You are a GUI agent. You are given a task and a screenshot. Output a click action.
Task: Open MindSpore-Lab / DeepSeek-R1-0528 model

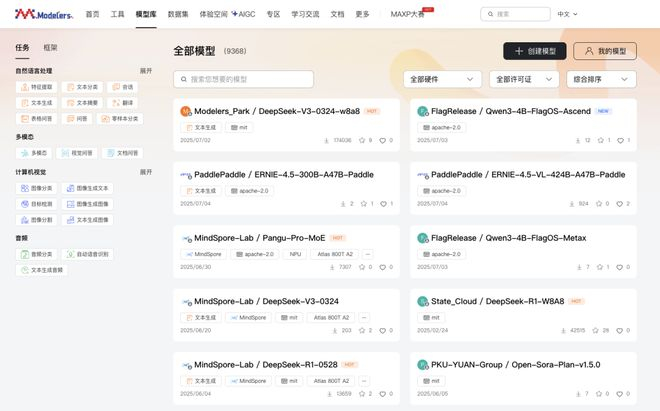266,365
